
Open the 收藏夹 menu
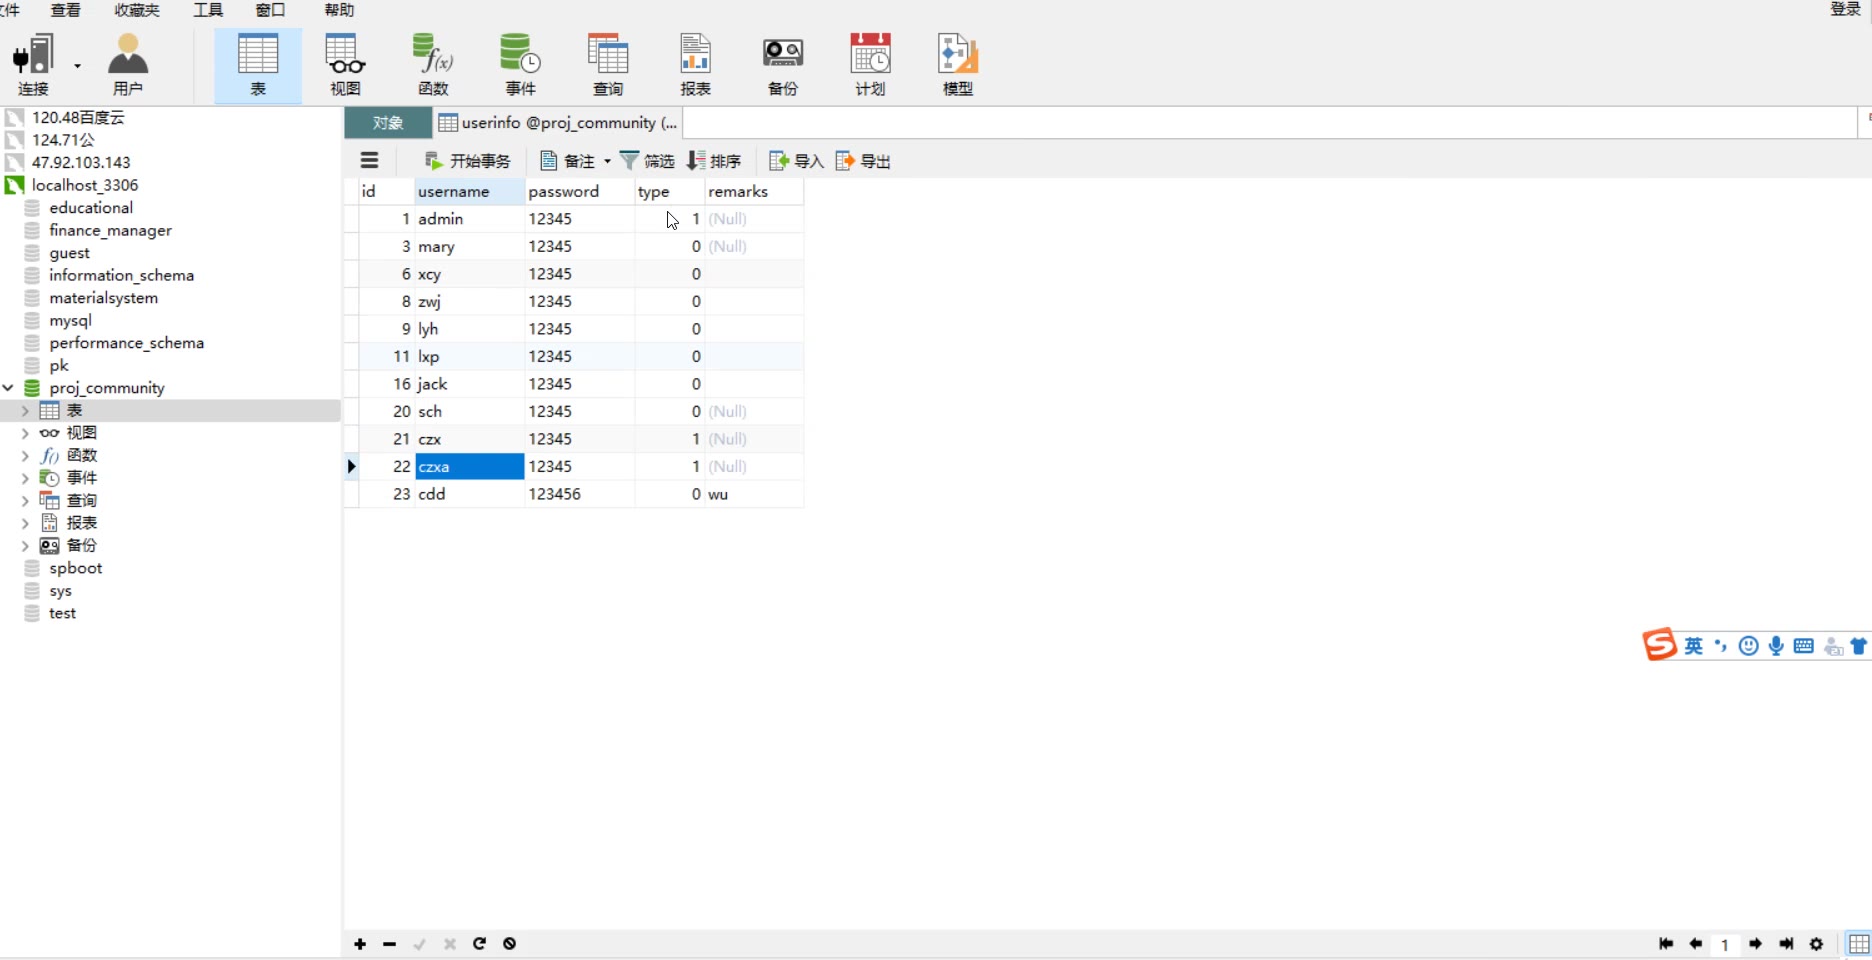[x=137, y=10]
